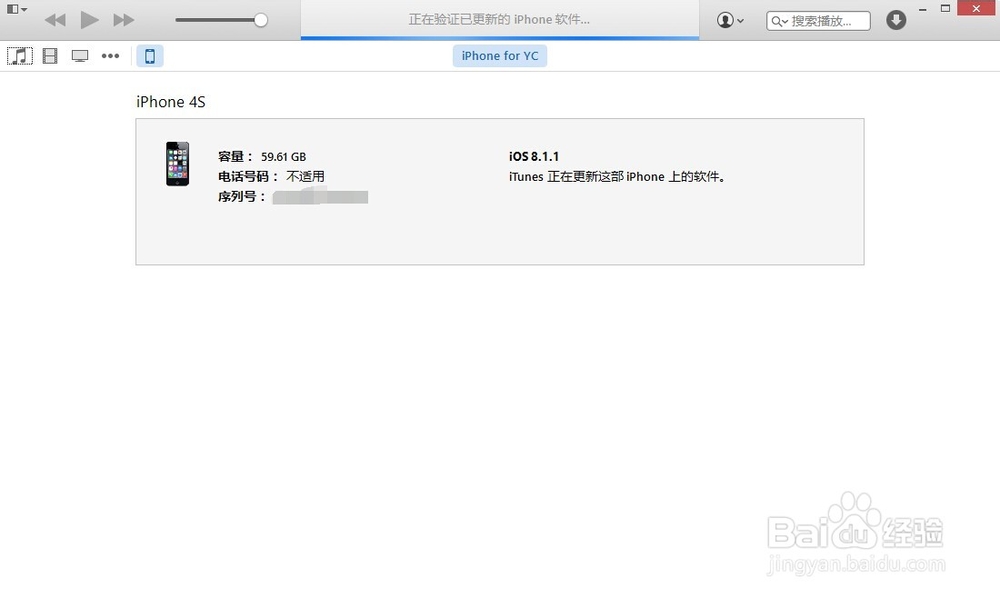Close the iTunes window

[976, 8]
